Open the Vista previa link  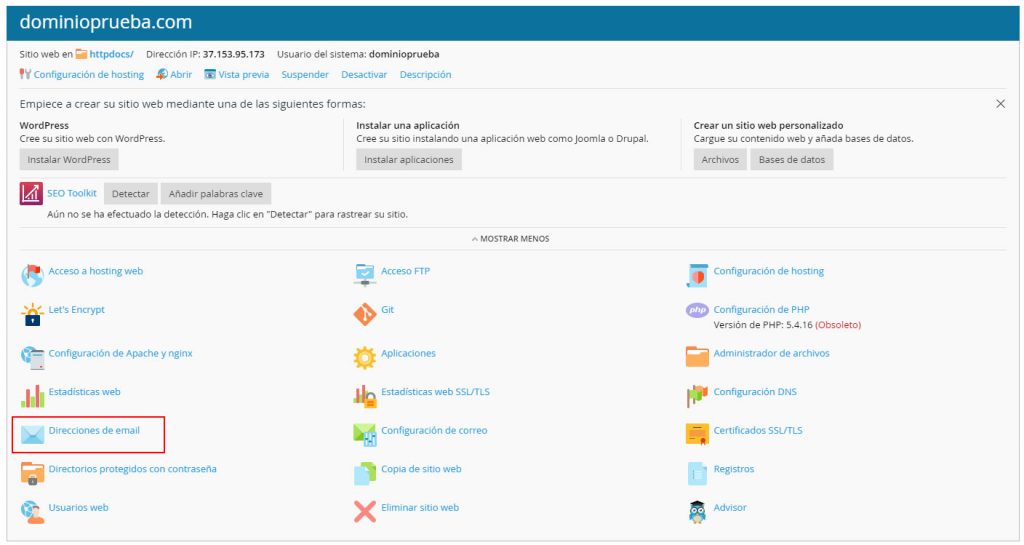[243, 75]
